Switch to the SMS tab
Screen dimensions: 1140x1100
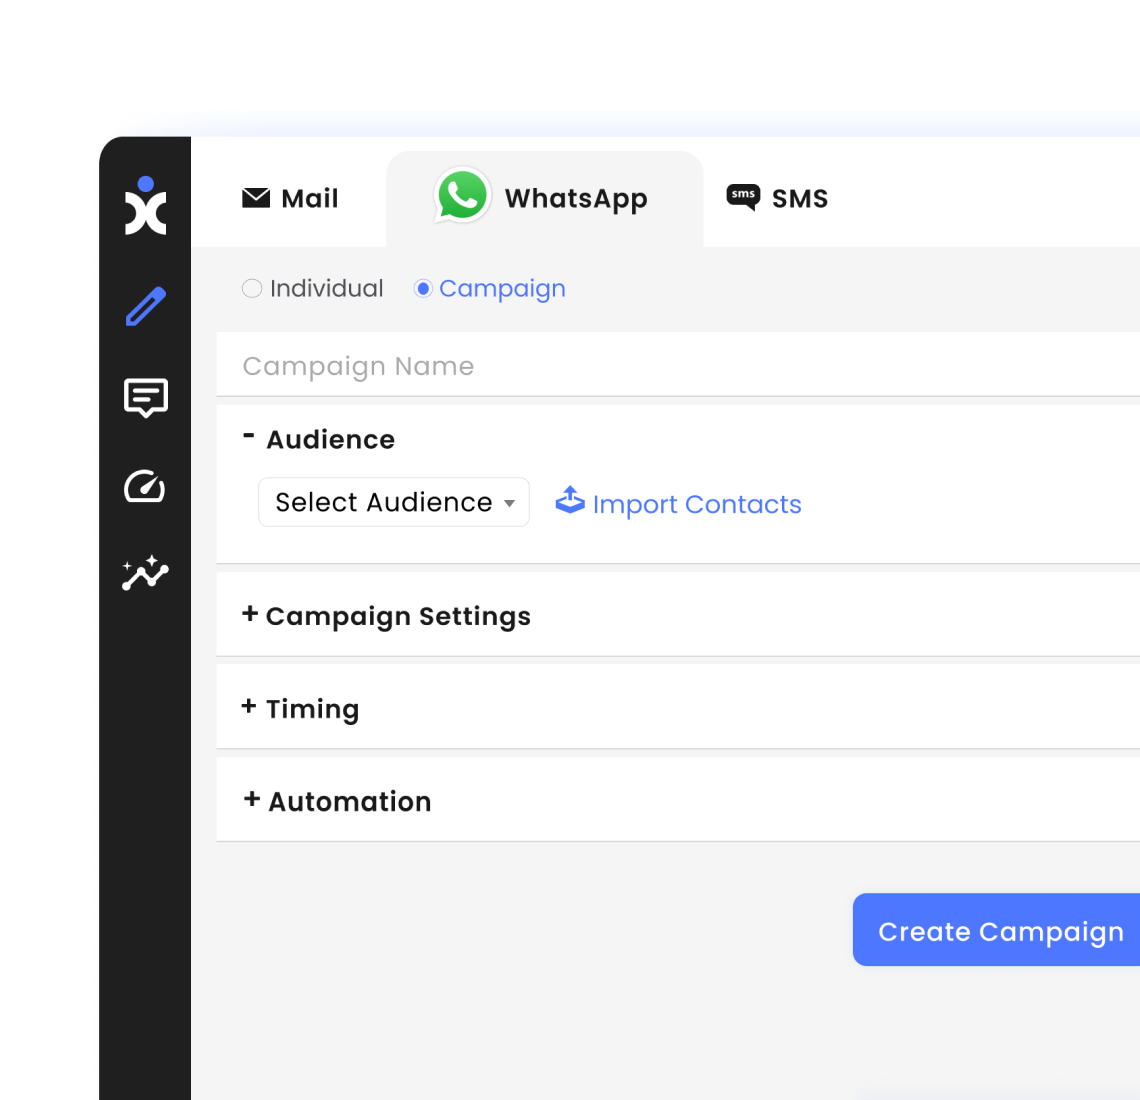tap(777, 198)
